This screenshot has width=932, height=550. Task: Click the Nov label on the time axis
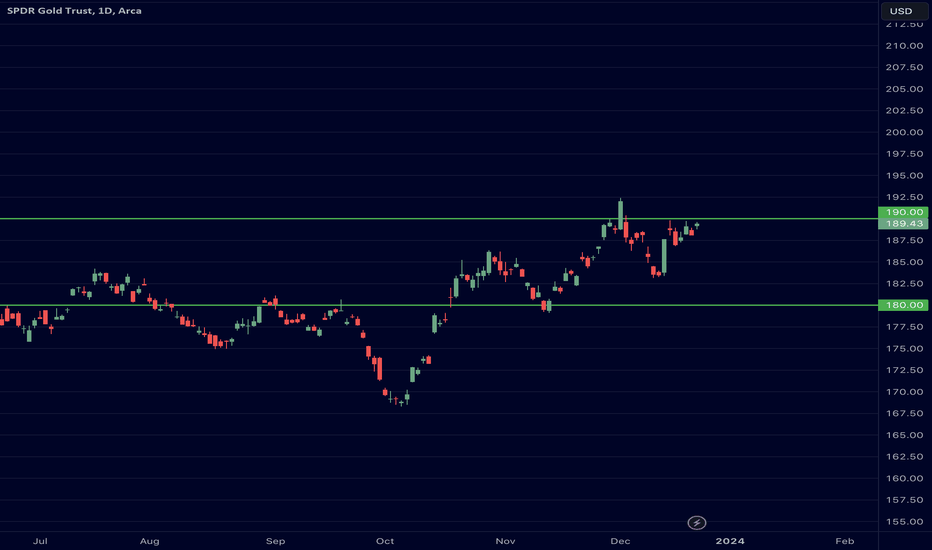[x=505, y=541]
